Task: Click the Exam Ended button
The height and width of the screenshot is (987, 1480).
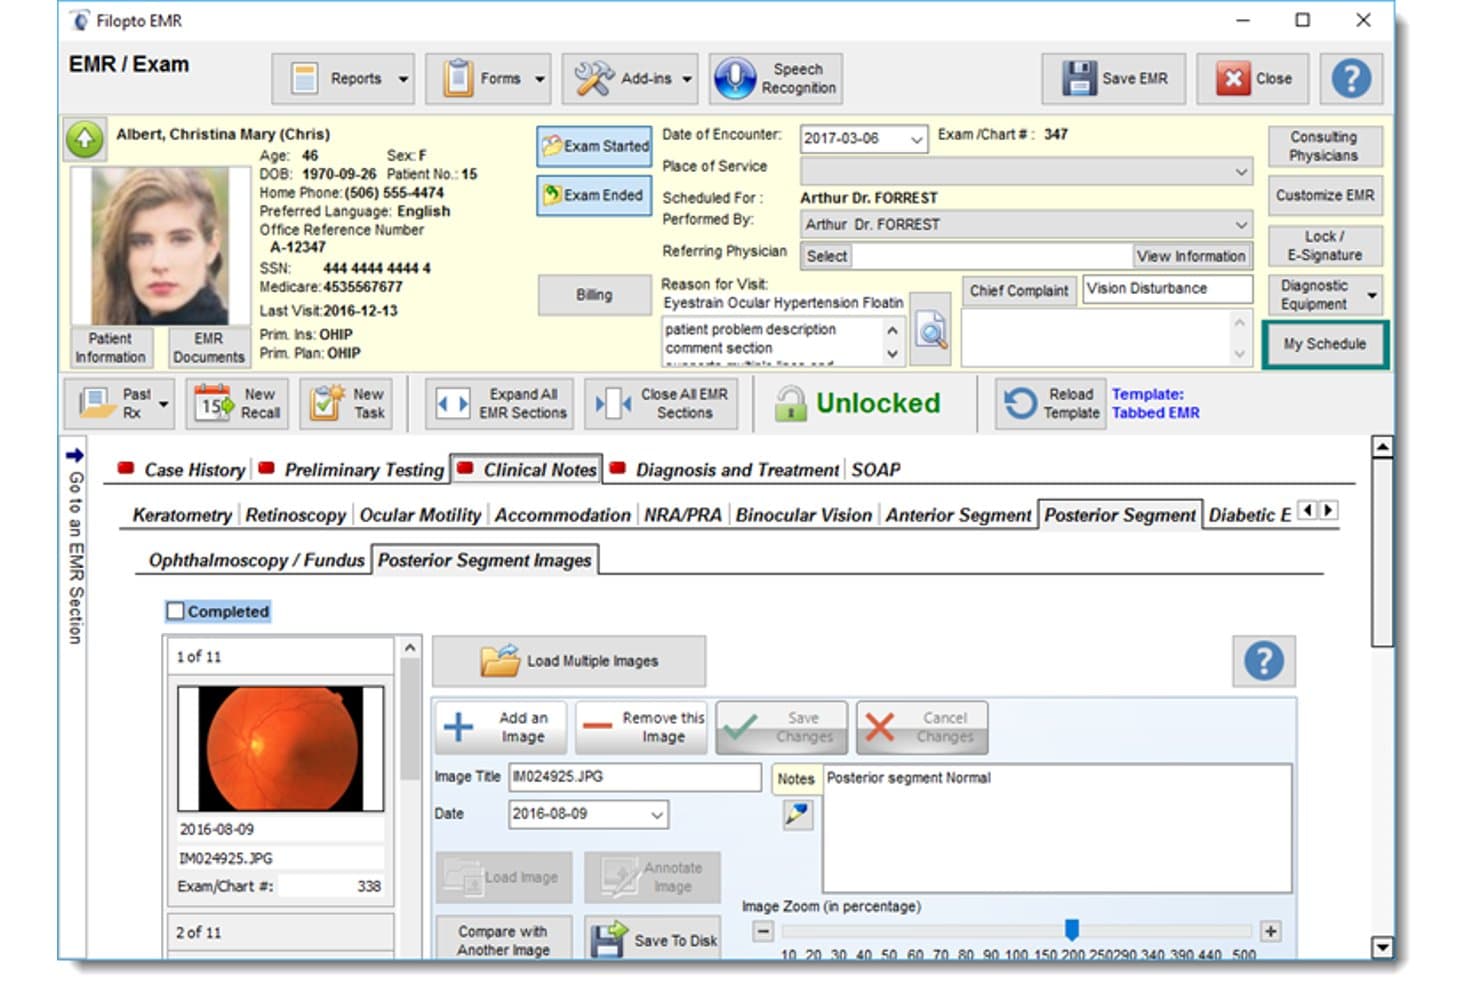Action: click(x=595, y=195)
